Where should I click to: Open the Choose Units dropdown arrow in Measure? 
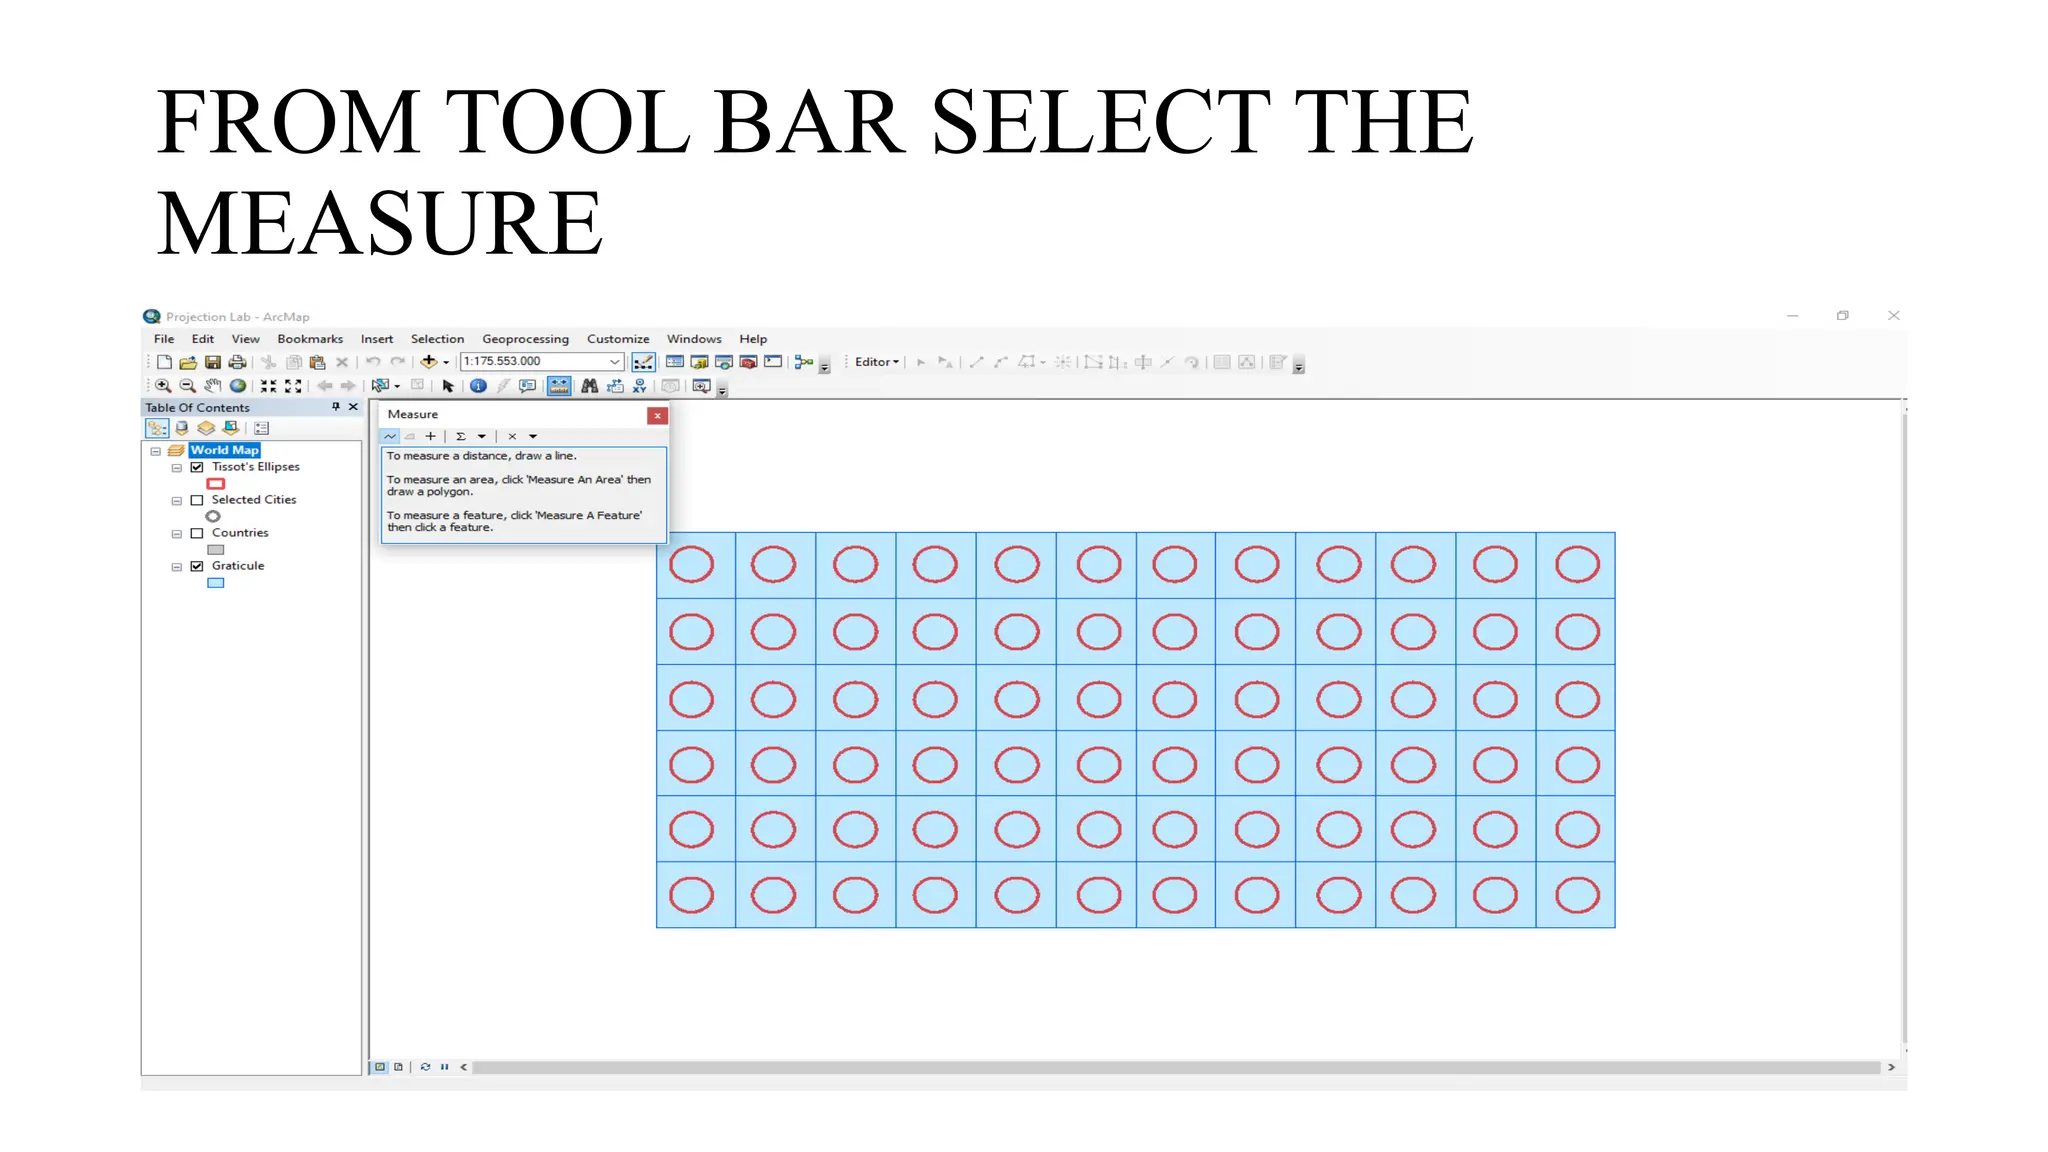click(482, 436)
